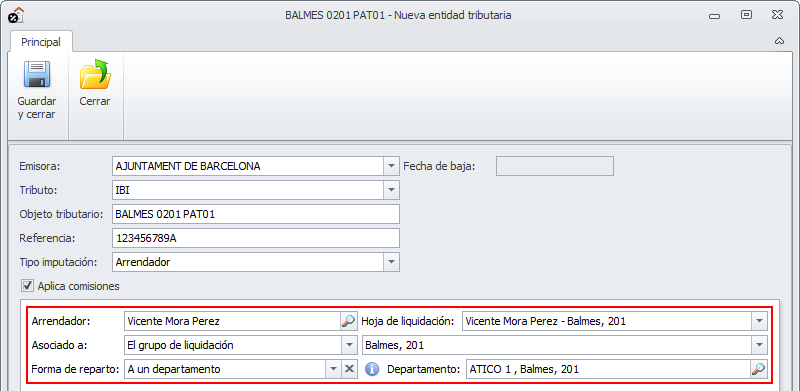Viewport: 800px width, 391px height.
Task: Click the application house icon in title bar
Action: tap(16, 15)
